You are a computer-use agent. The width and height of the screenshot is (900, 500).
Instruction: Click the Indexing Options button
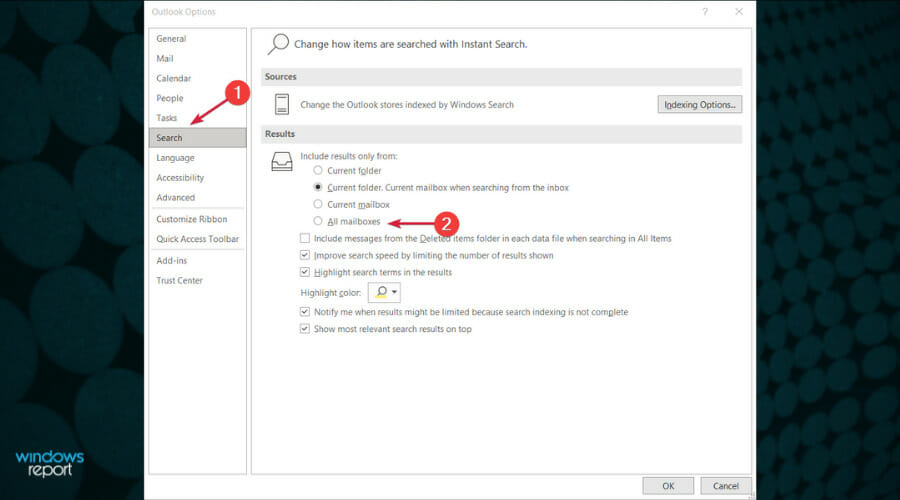tap(700, 104)
